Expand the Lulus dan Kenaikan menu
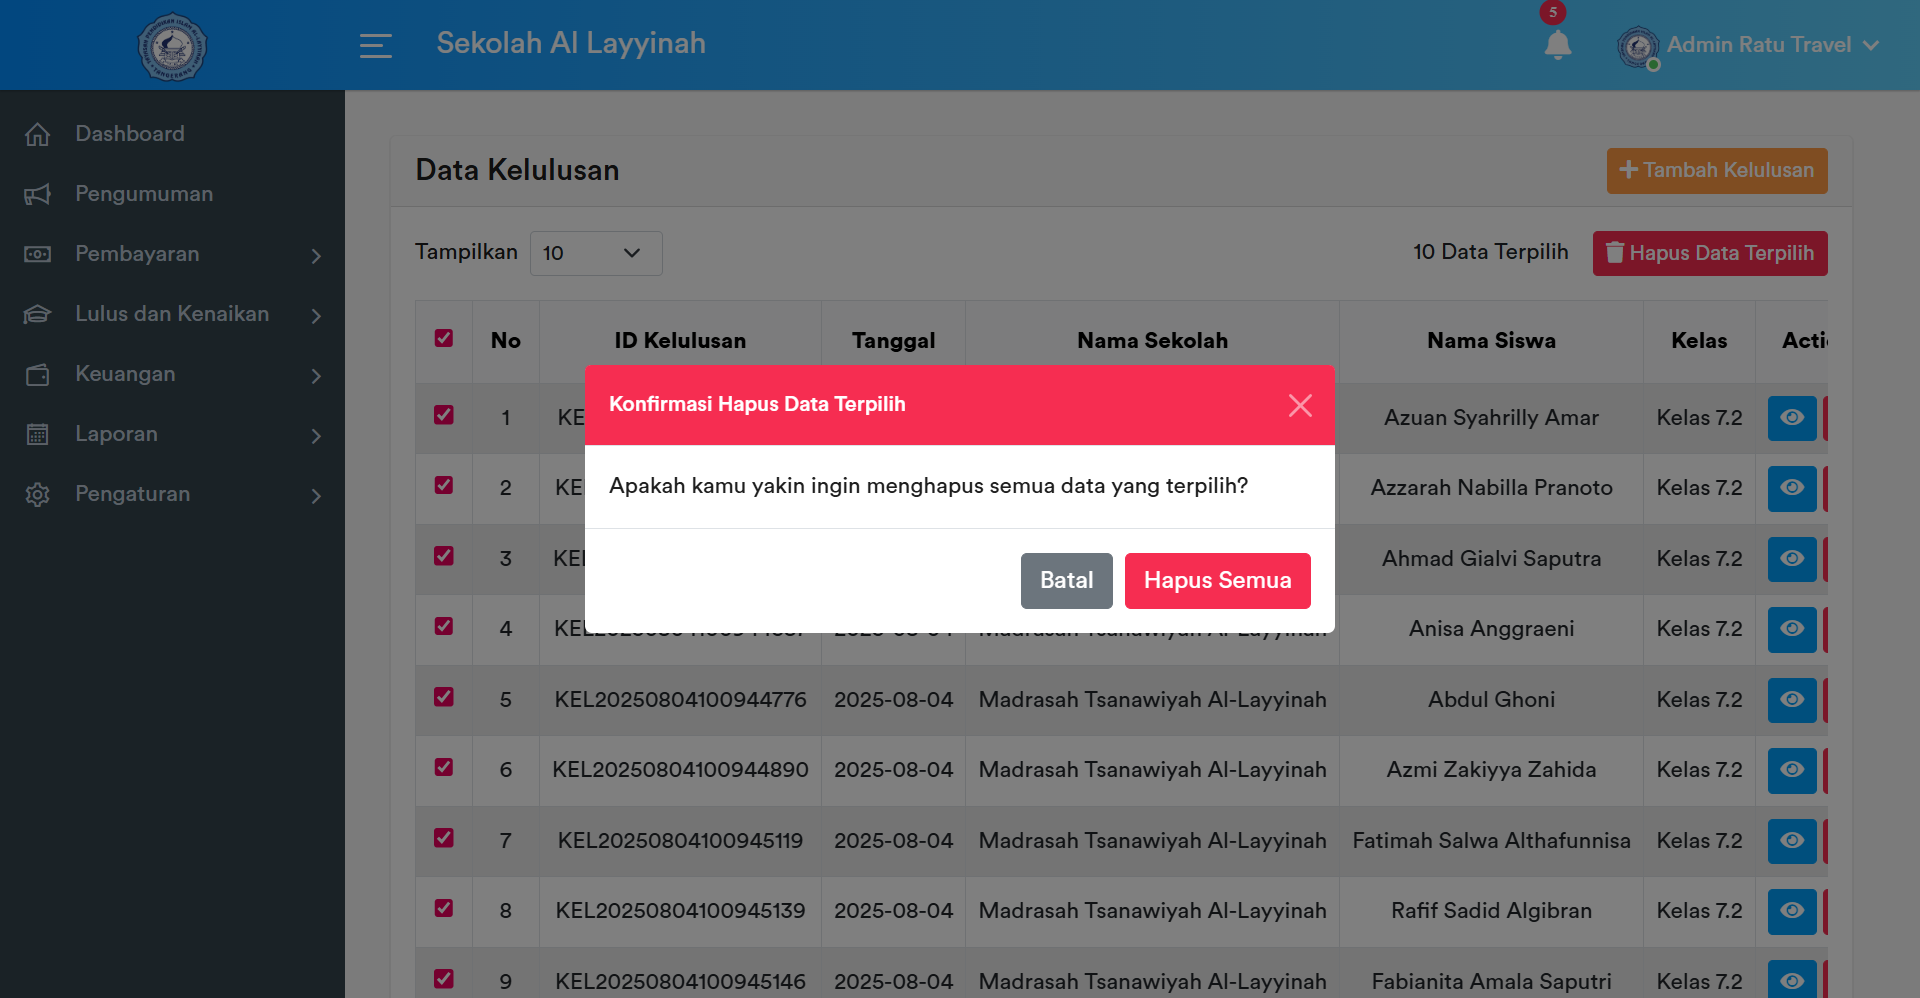 point(172,314)
